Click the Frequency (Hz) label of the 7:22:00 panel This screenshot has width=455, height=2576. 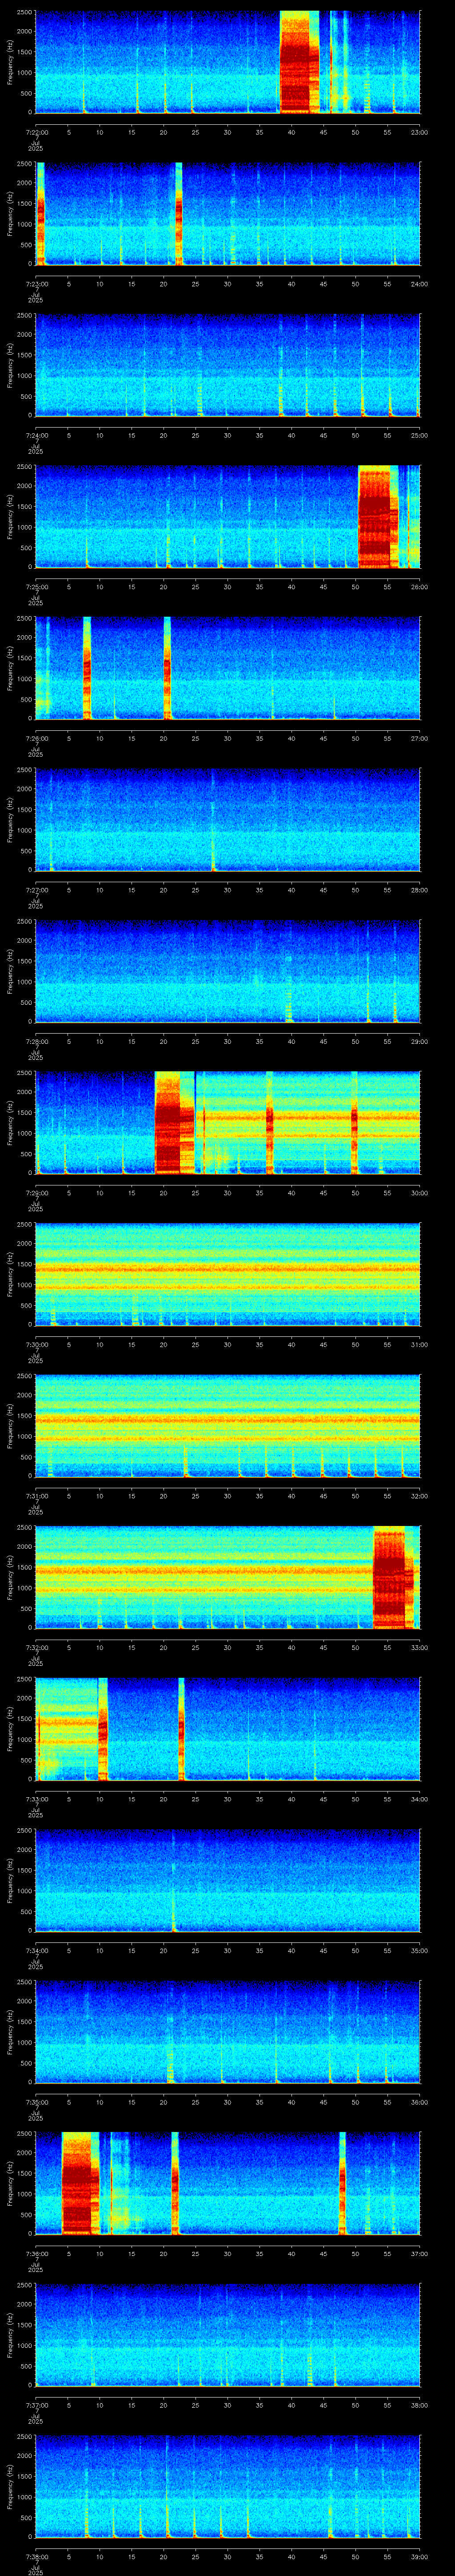point(10,62)
